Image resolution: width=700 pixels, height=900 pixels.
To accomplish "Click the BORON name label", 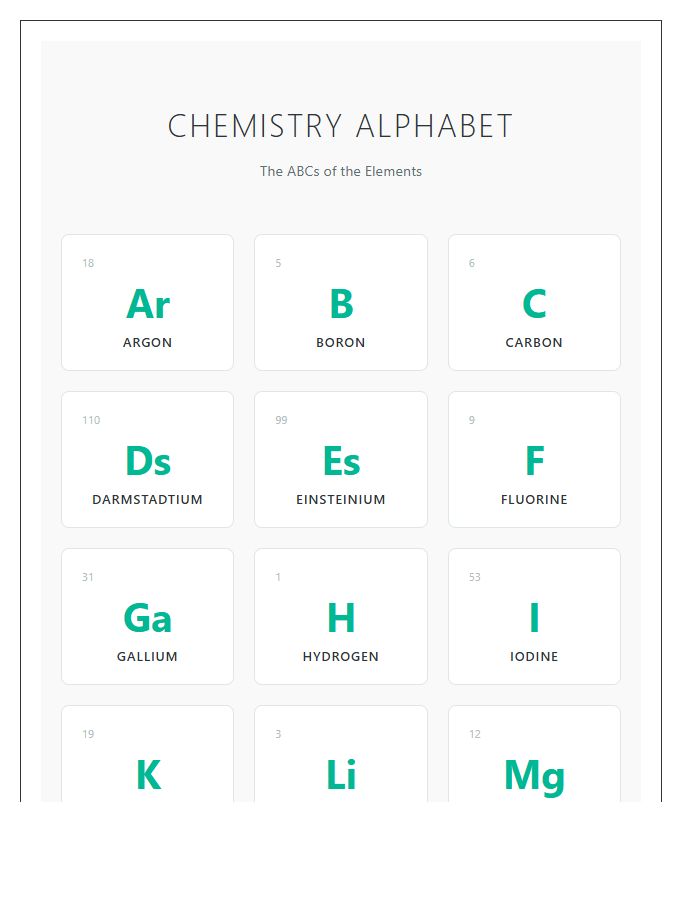I will 341,343.
